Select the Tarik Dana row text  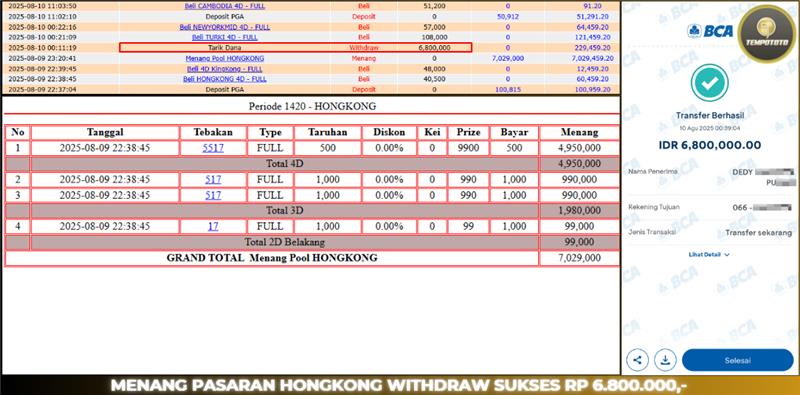pyautogui.click(x=224, y=47)
